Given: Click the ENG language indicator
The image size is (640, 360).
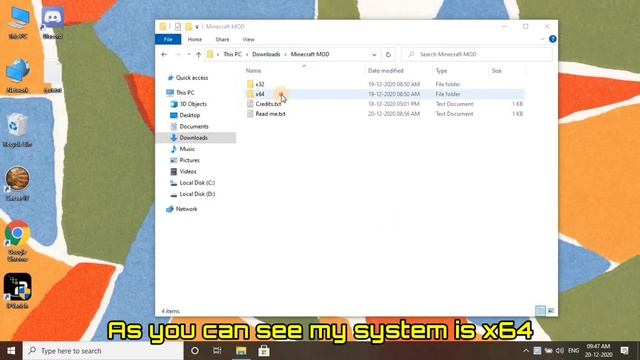Looking at the screenshot, I should (x=573, y=351).
